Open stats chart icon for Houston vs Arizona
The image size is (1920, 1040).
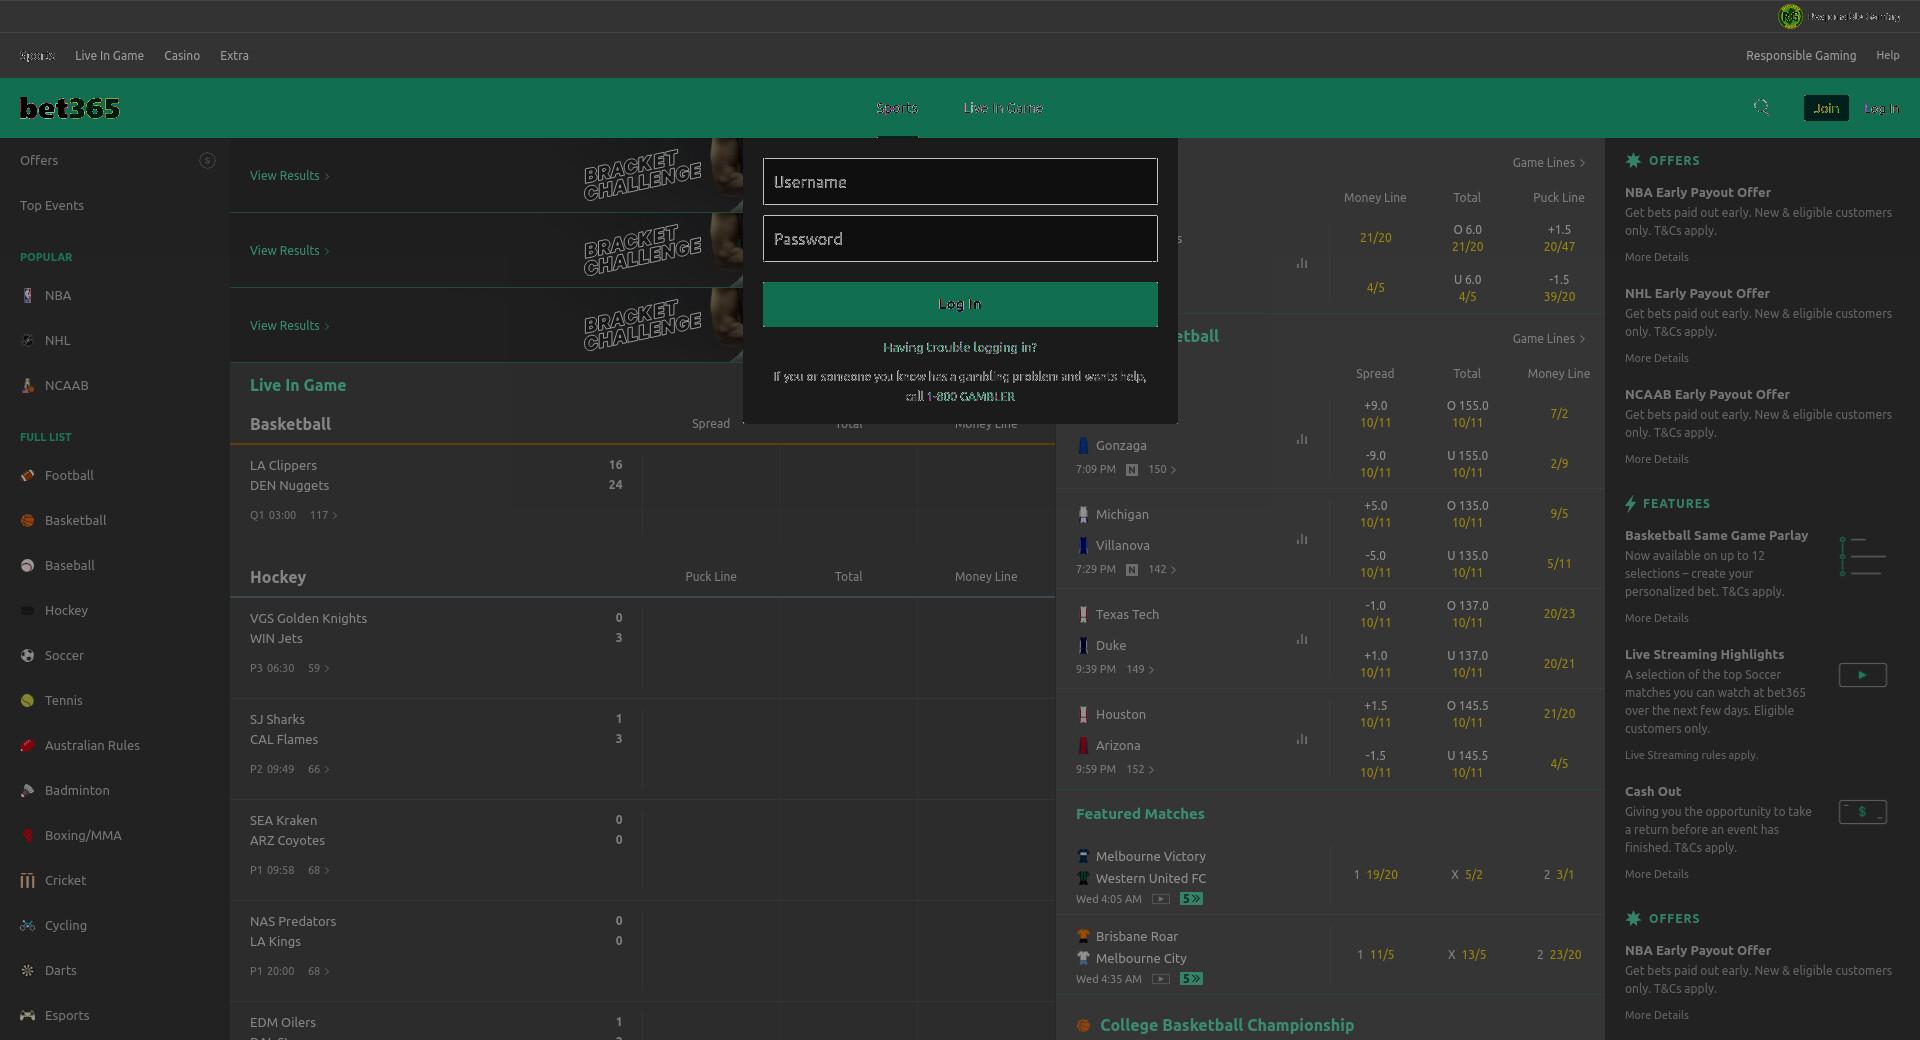click(1302, 739)
